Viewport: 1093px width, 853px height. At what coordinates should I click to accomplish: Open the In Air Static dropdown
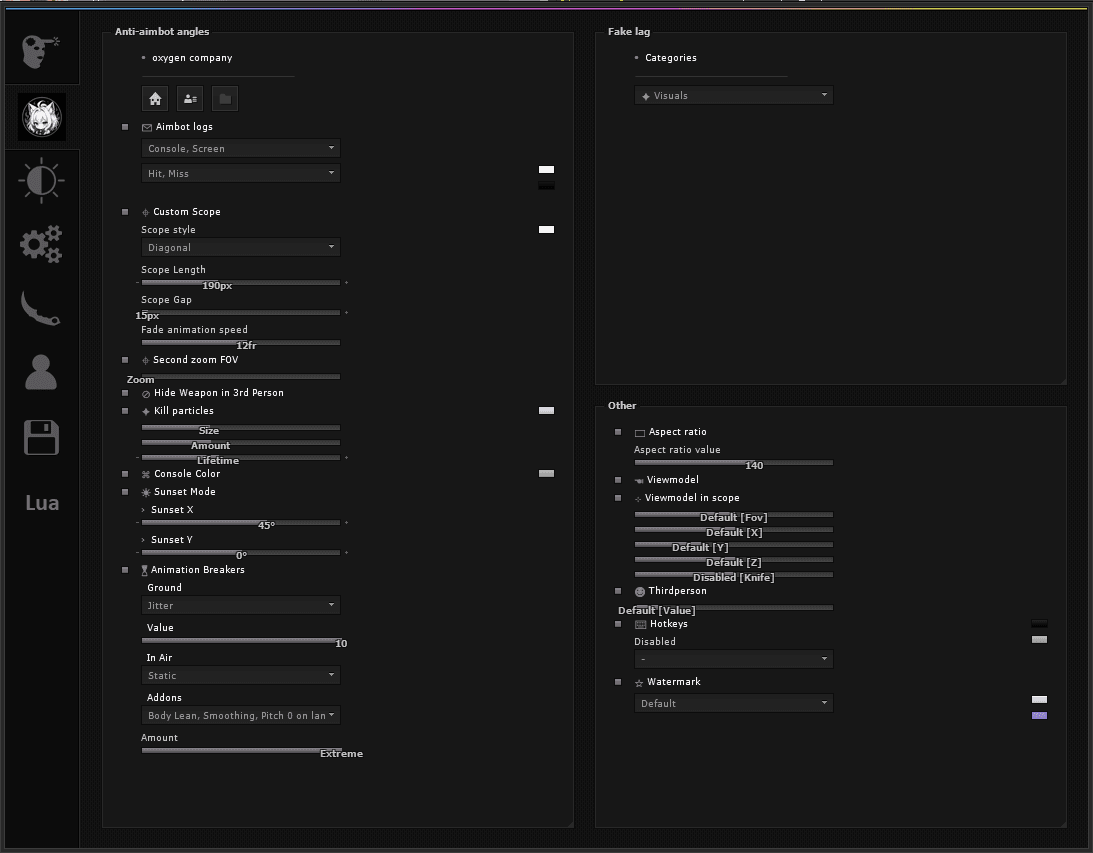pyautogui.click(x=241, y=675)
